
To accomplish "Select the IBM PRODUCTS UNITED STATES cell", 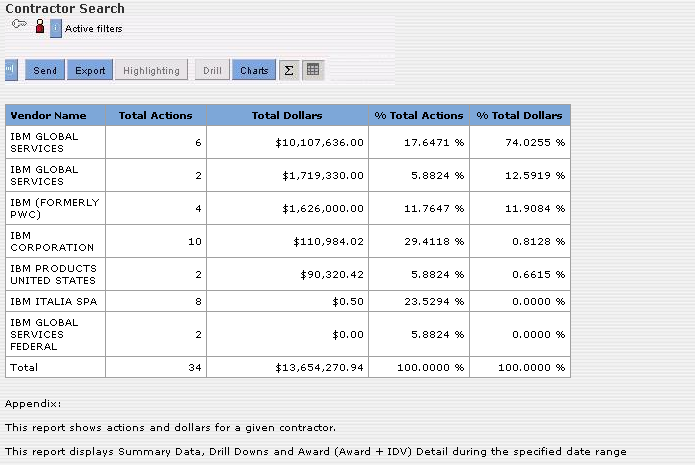I will [55, 274].
